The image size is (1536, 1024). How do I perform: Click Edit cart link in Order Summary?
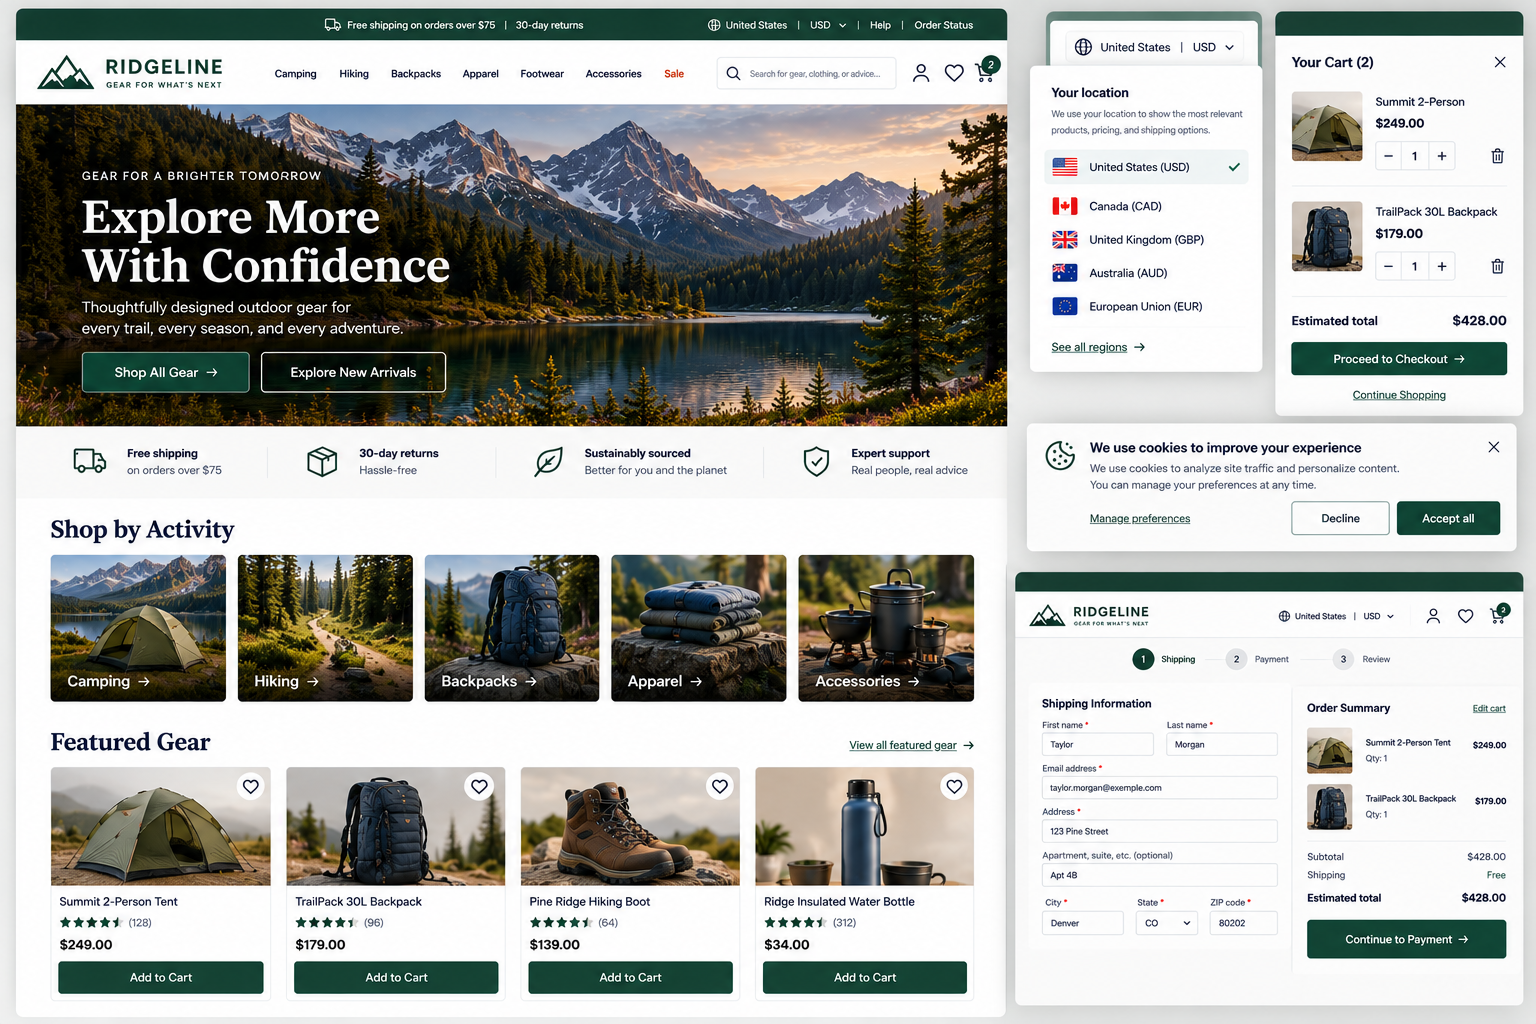[x=1488, y=708]
